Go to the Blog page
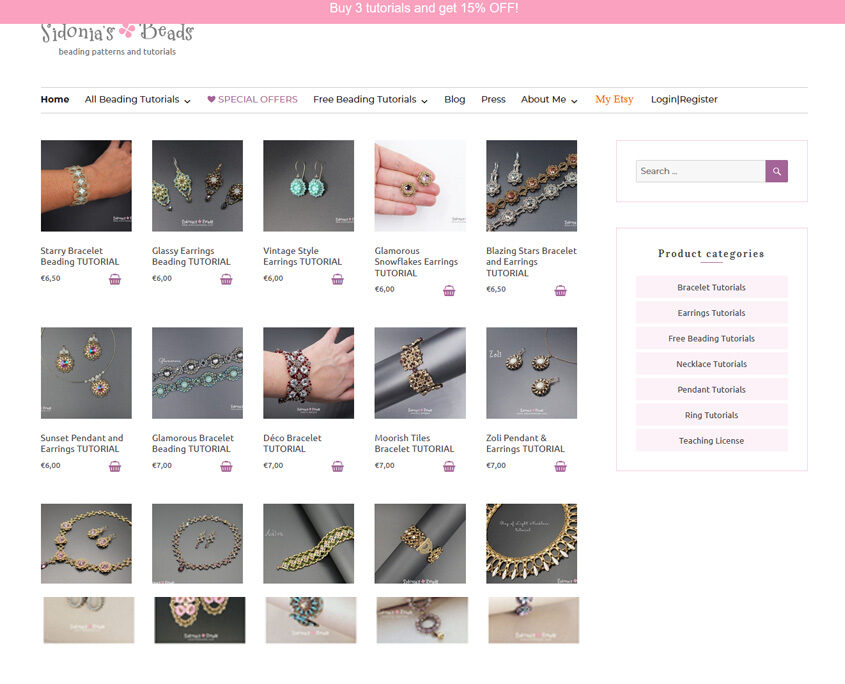 tap(454, 100)
